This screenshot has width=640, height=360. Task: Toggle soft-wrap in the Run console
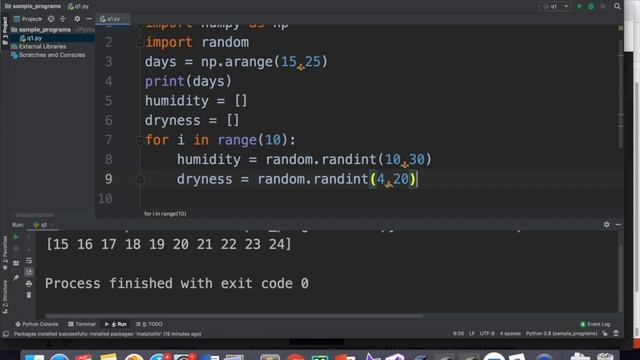[29, 260]
